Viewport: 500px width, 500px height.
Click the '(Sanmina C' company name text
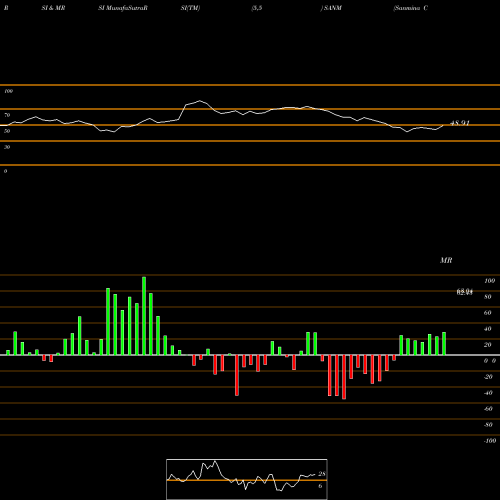pyautogui.click(x=410, y=8)
